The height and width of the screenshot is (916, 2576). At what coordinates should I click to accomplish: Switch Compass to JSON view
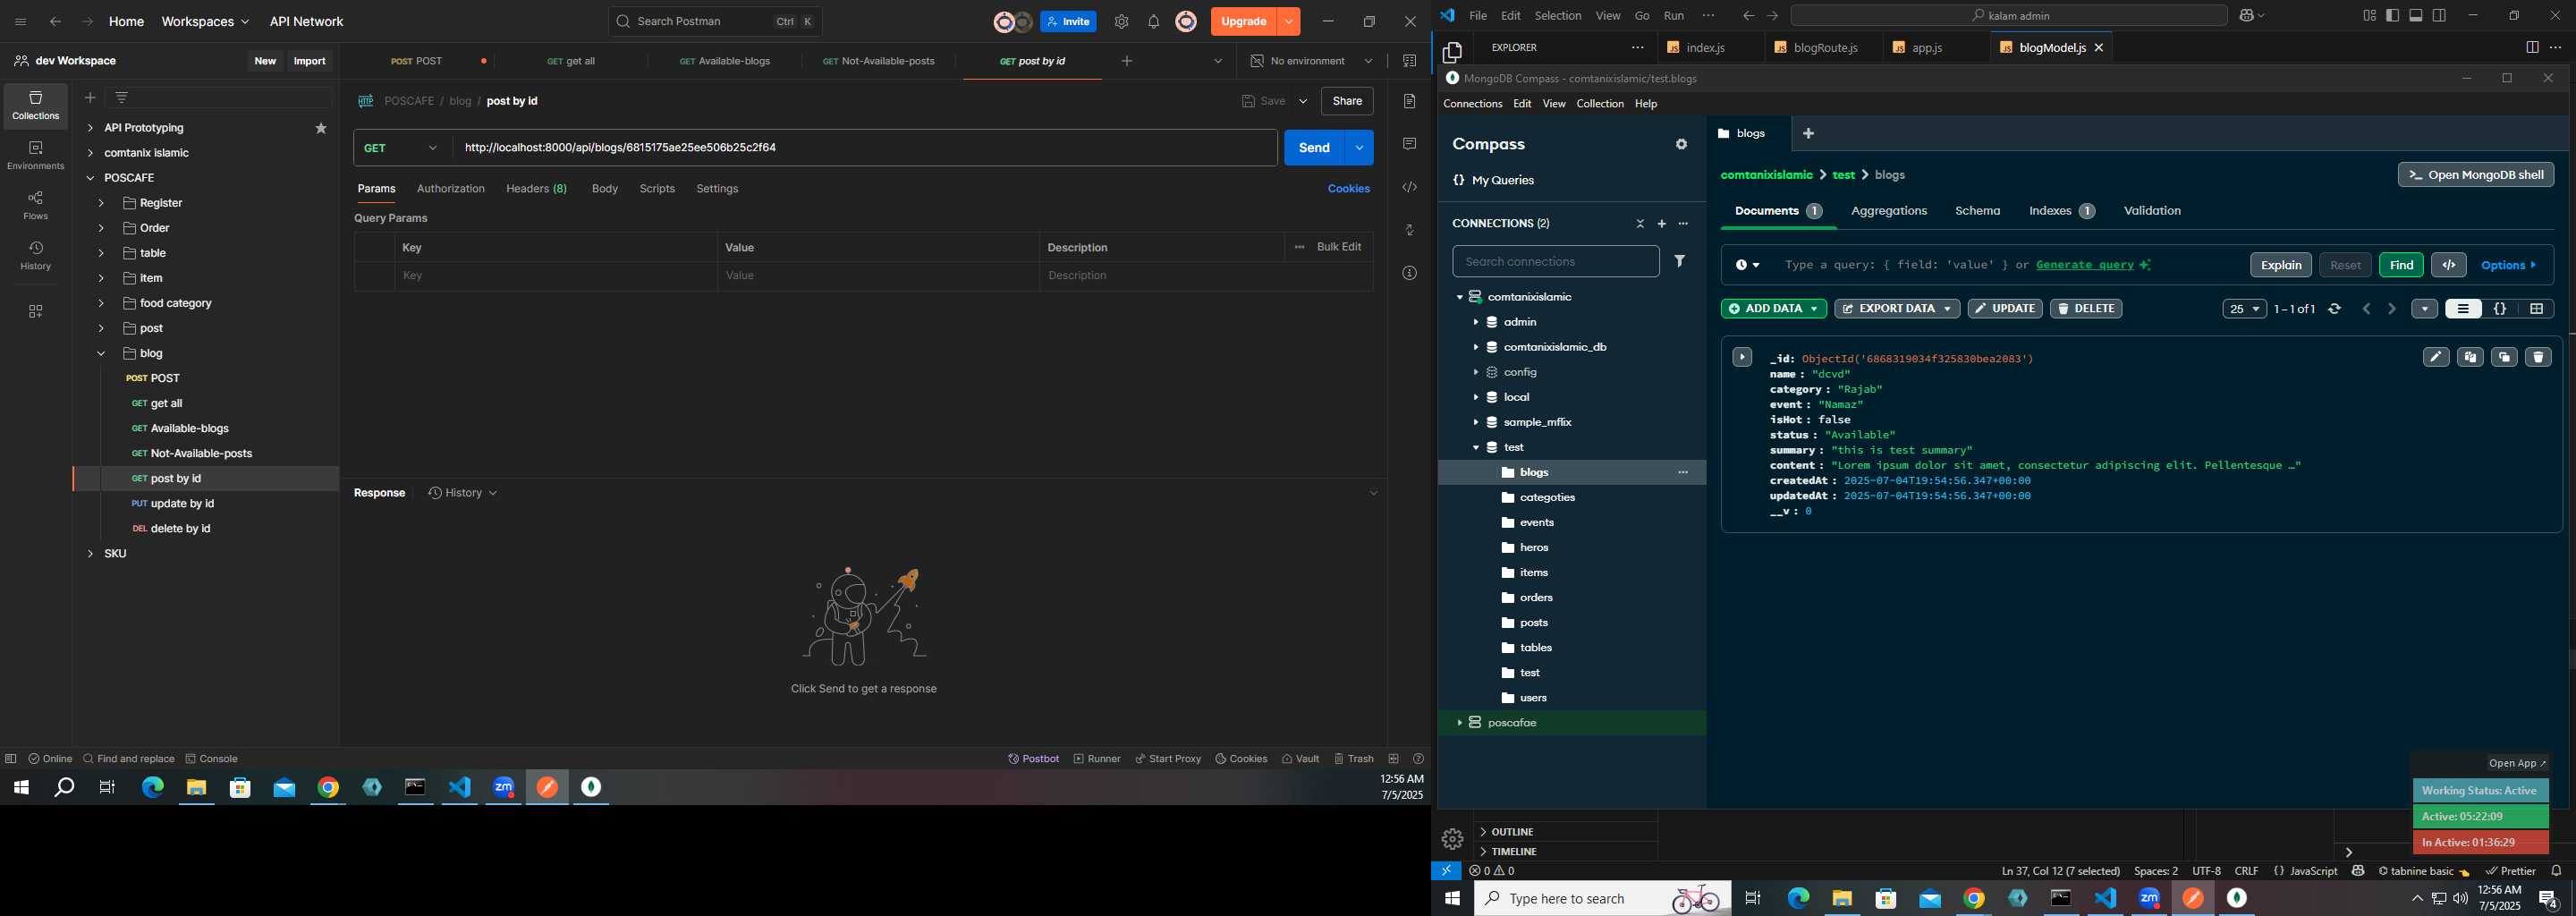[2499, 309]
